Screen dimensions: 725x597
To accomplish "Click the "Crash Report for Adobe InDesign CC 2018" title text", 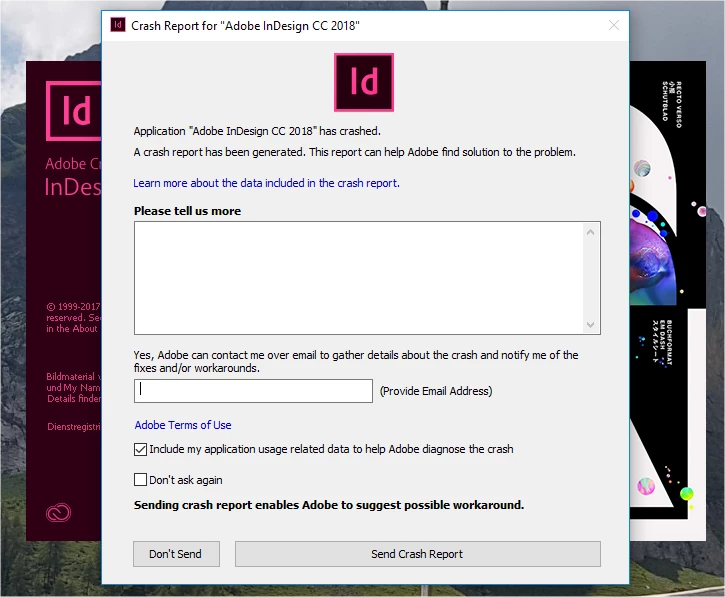I will (x=245, y=25).
